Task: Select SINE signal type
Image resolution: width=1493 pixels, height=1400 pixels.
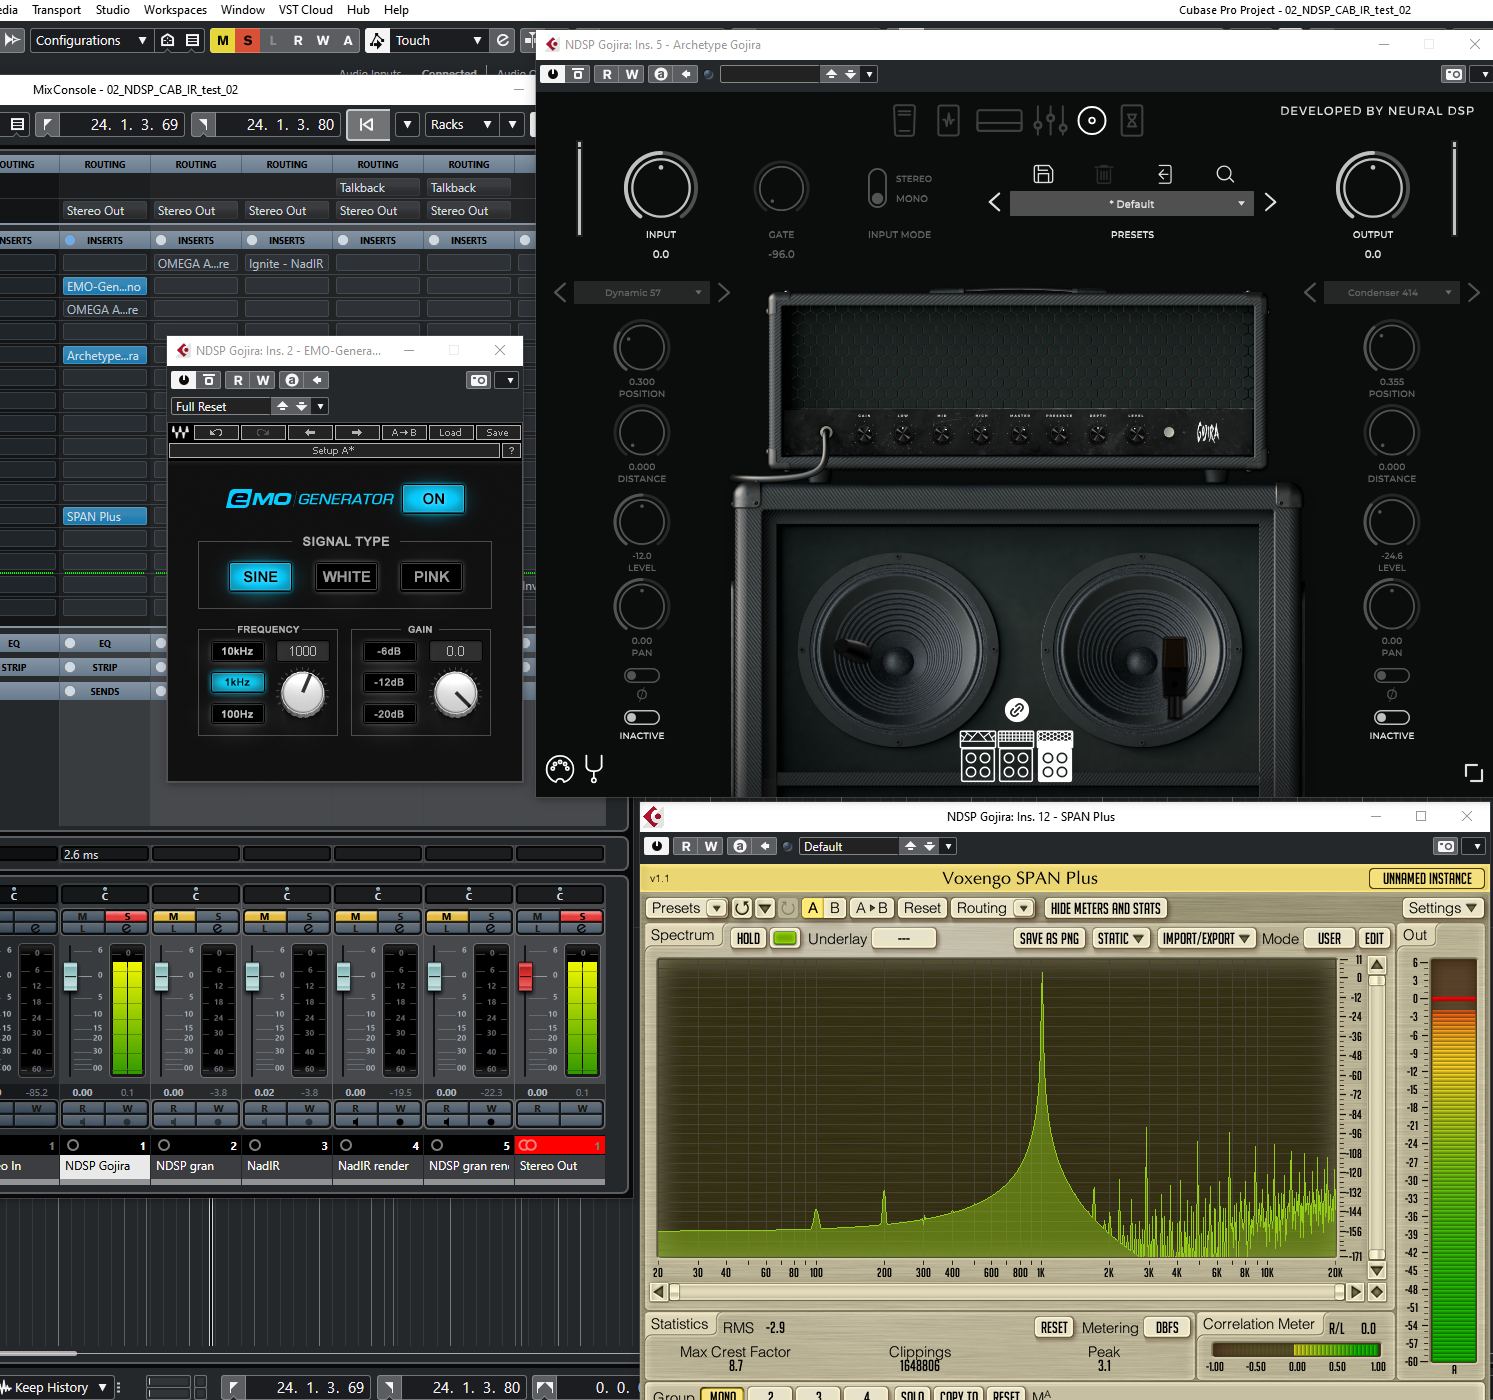Action: (260, 577)
